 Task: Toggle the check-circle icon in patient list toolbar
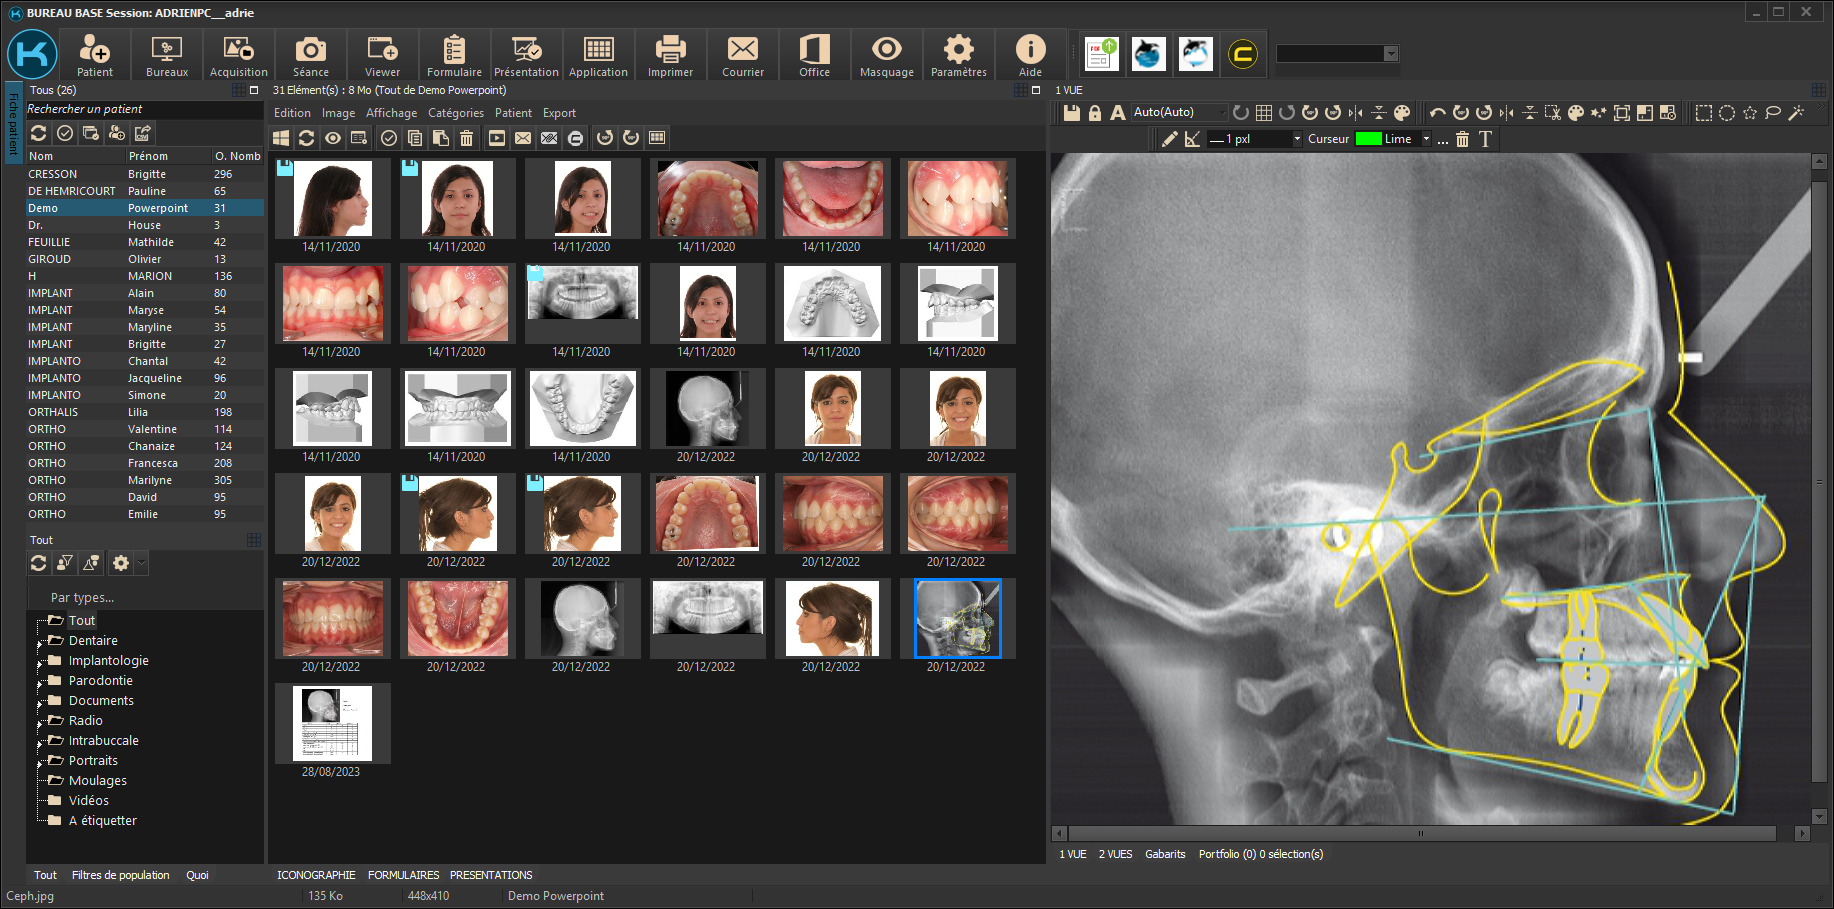click(65, 133)
